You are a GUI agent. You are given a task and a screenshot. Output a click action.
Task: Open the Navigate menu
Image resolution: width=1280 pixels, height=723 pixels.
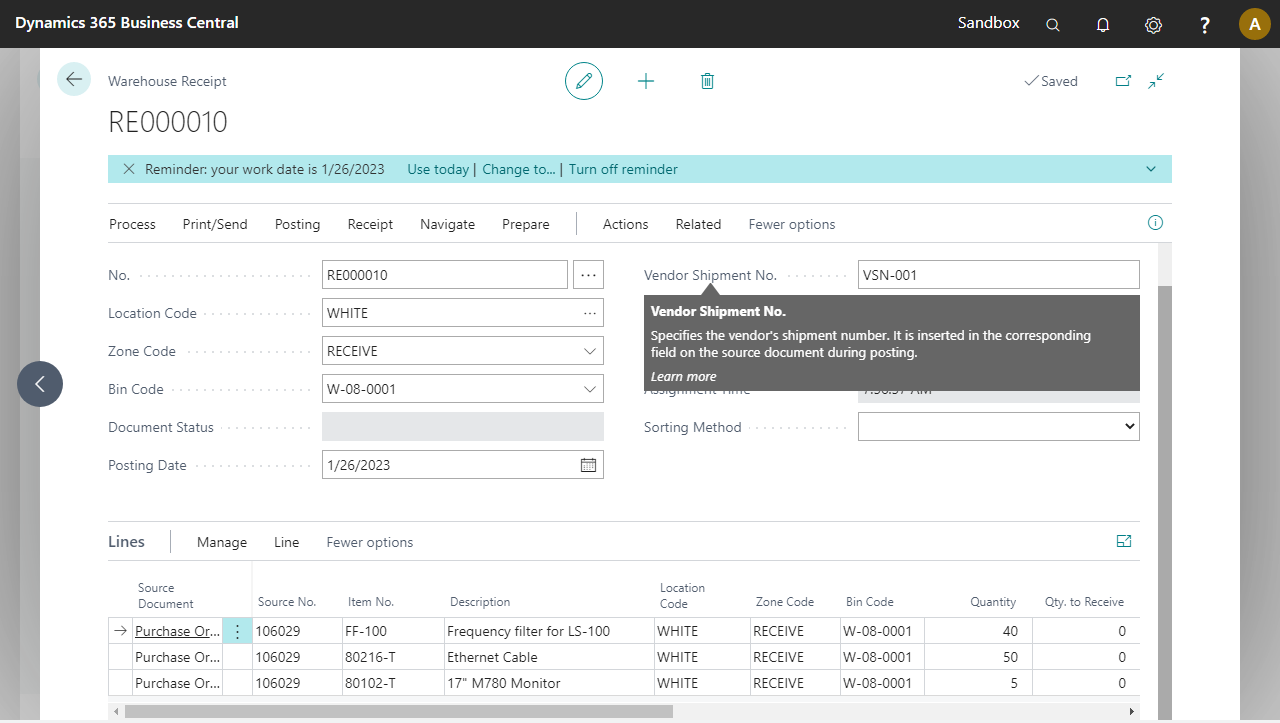447,224
